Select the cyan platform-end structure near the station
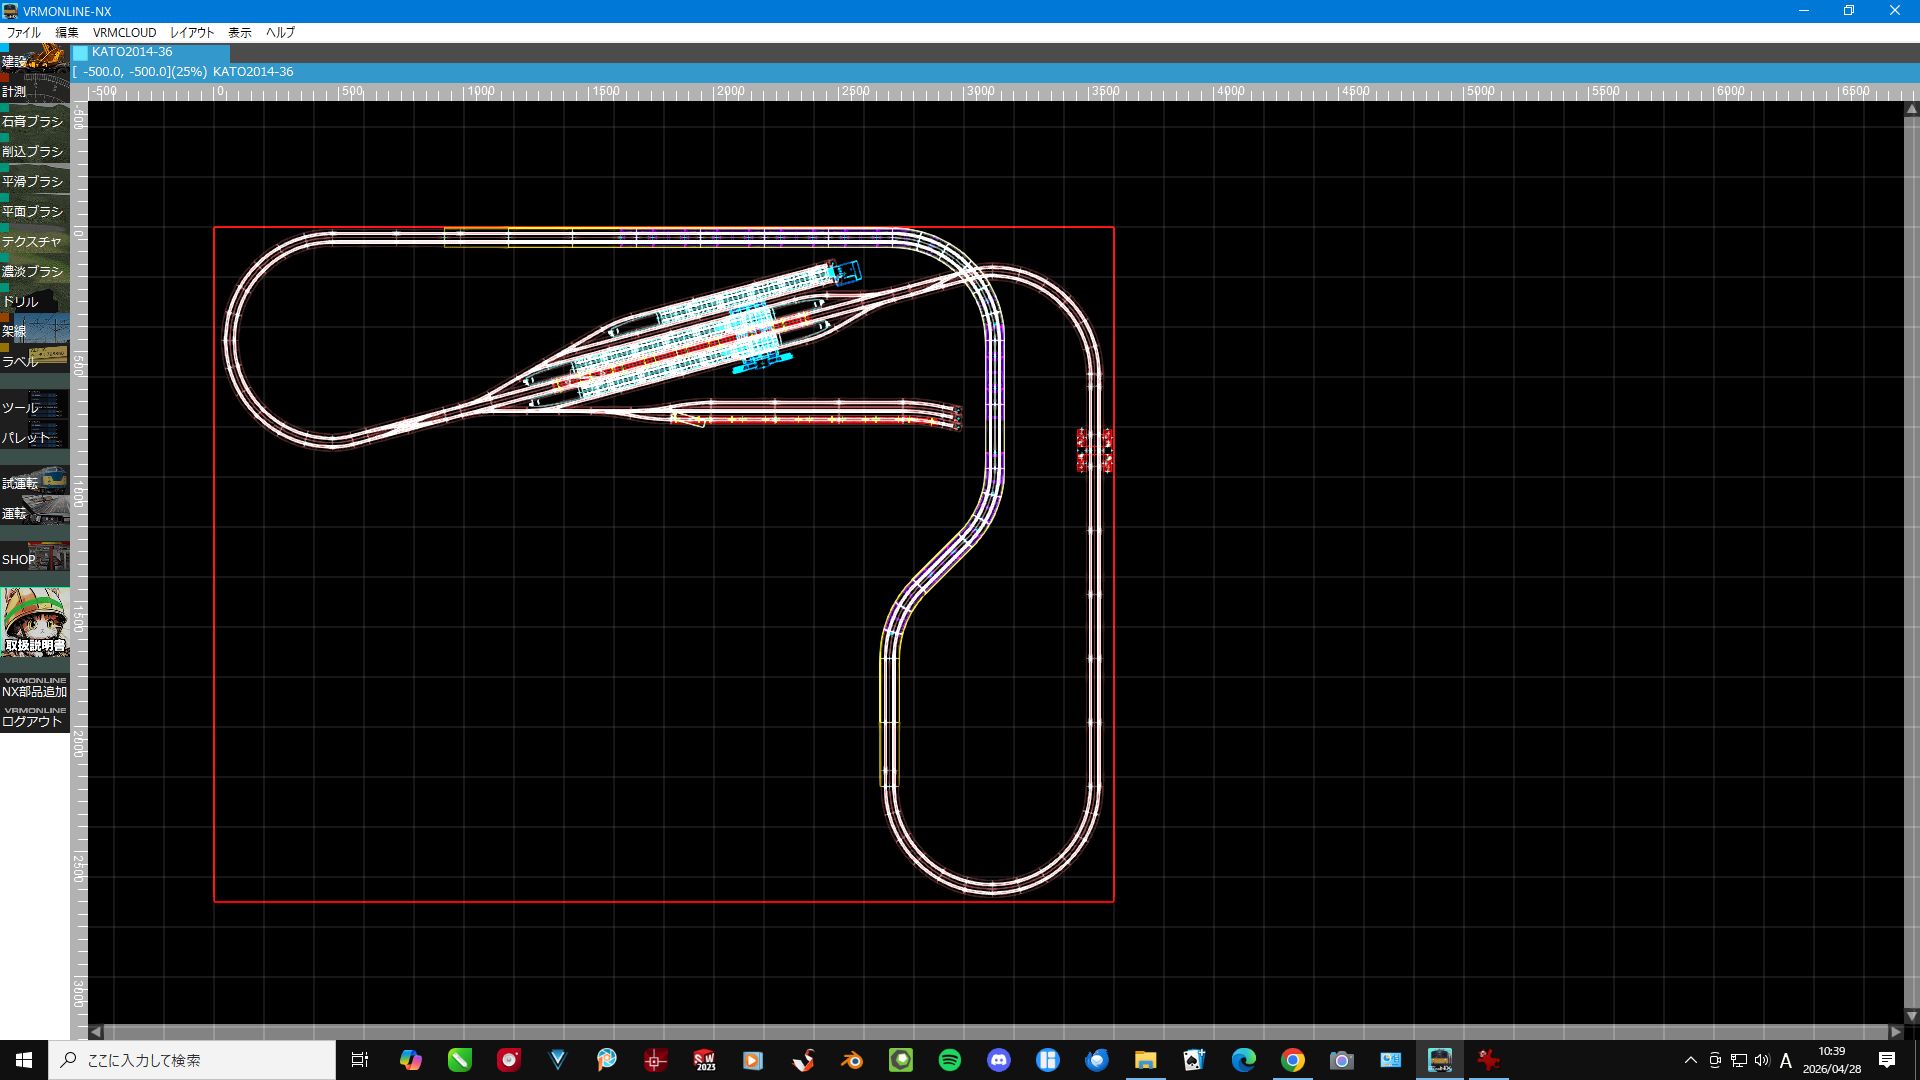Image resolution: width=1920 pixels, height=1080 pixels. 845,271
